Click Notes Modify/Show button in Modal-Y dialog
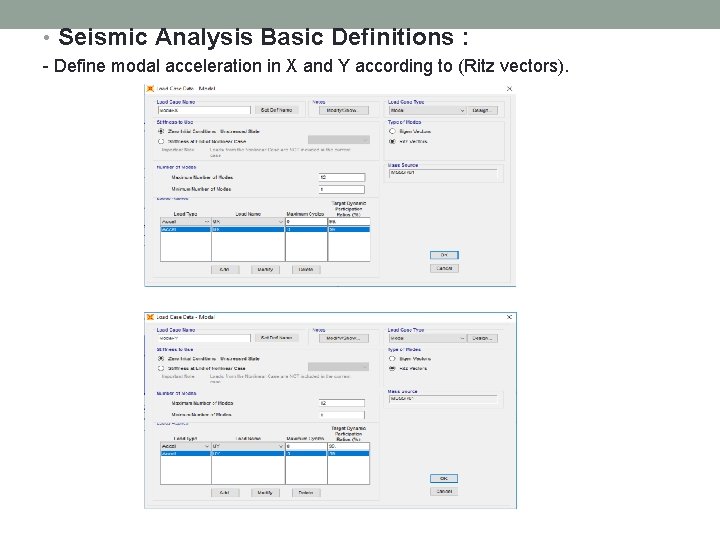Image resolution: width=720 pixels, height=540 pixels. 344,338
